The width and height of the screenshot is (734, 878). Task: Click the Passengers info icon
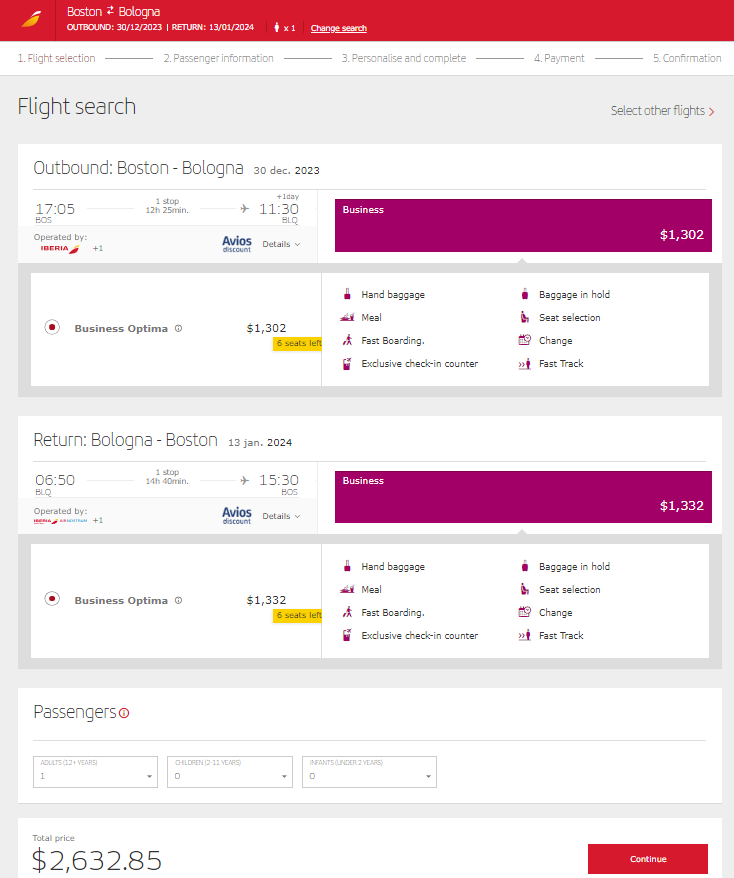coord(124,713)
